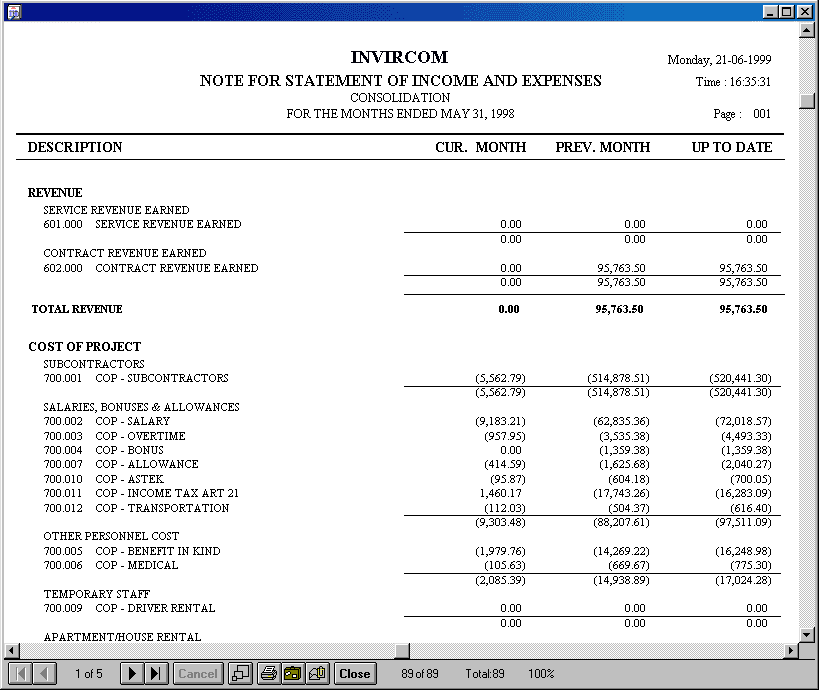Image resolution: width=819 pixels, height=690 pixels.
Task: Advance to the next report page
Action: (132, 673)
